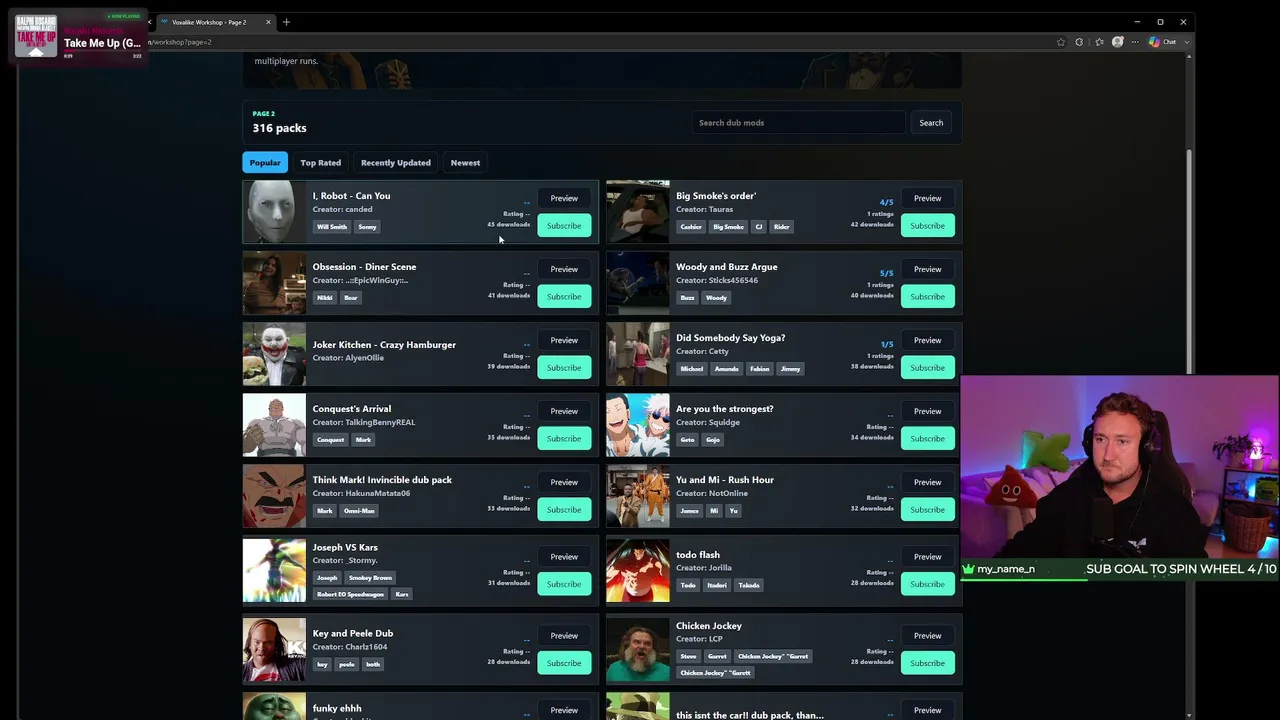This screenshot has width=1280, height=720.
Task: Switch to the Recently Updated tab
Action: (x=396, y=162)
